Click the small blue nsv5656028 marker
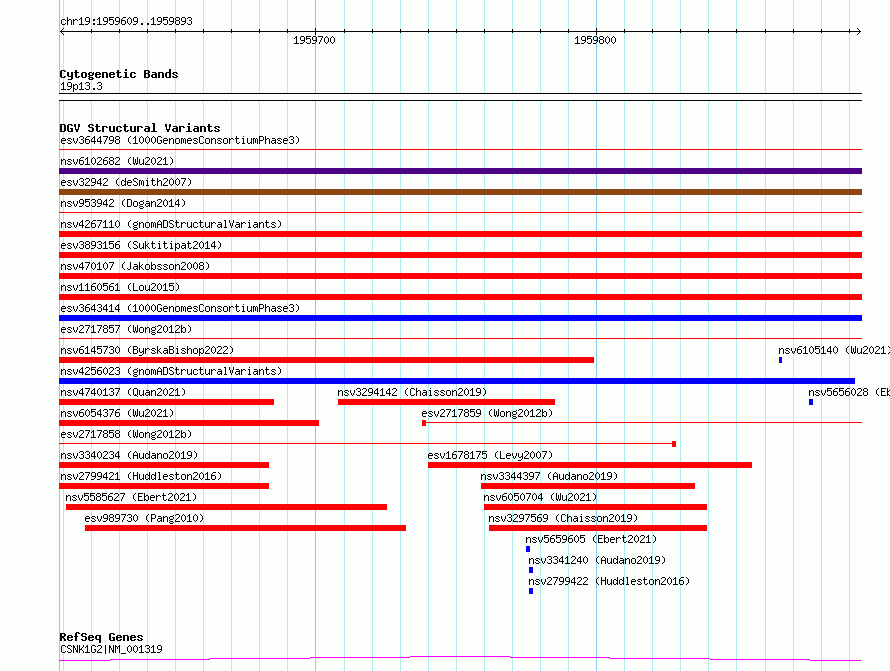The image size is (890, 671). [811, 402]
